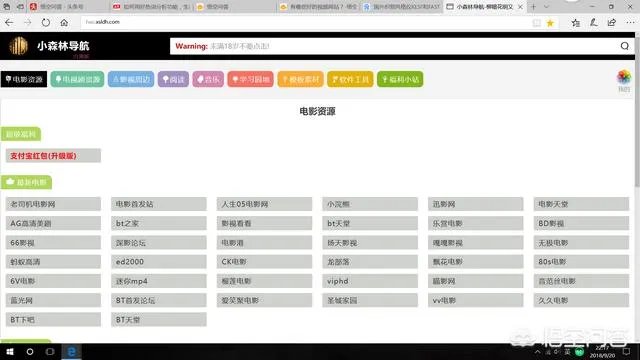Viewport: 640px width, 360px height.
Task: Open a new browser tab
Action: pos(533,7)
